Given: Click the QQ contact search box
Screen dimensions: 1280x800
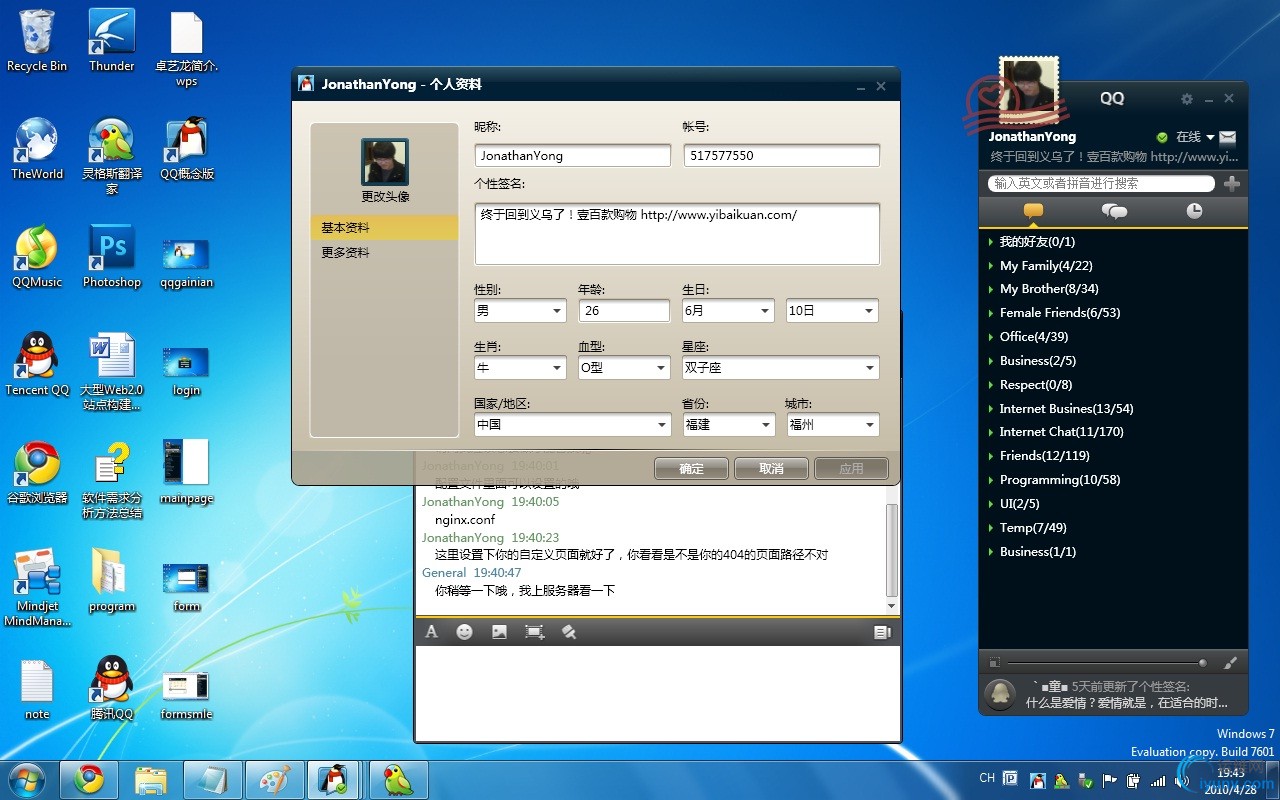Looking at the screenshot, I should 1101,183.
